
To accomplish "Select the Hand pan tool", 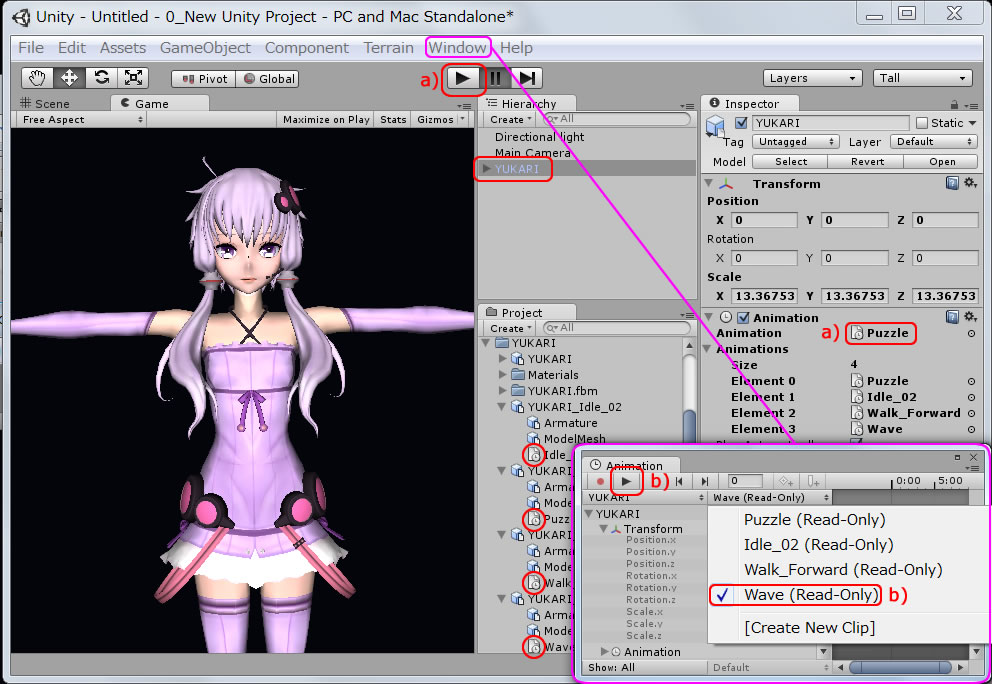I will 38,77.
